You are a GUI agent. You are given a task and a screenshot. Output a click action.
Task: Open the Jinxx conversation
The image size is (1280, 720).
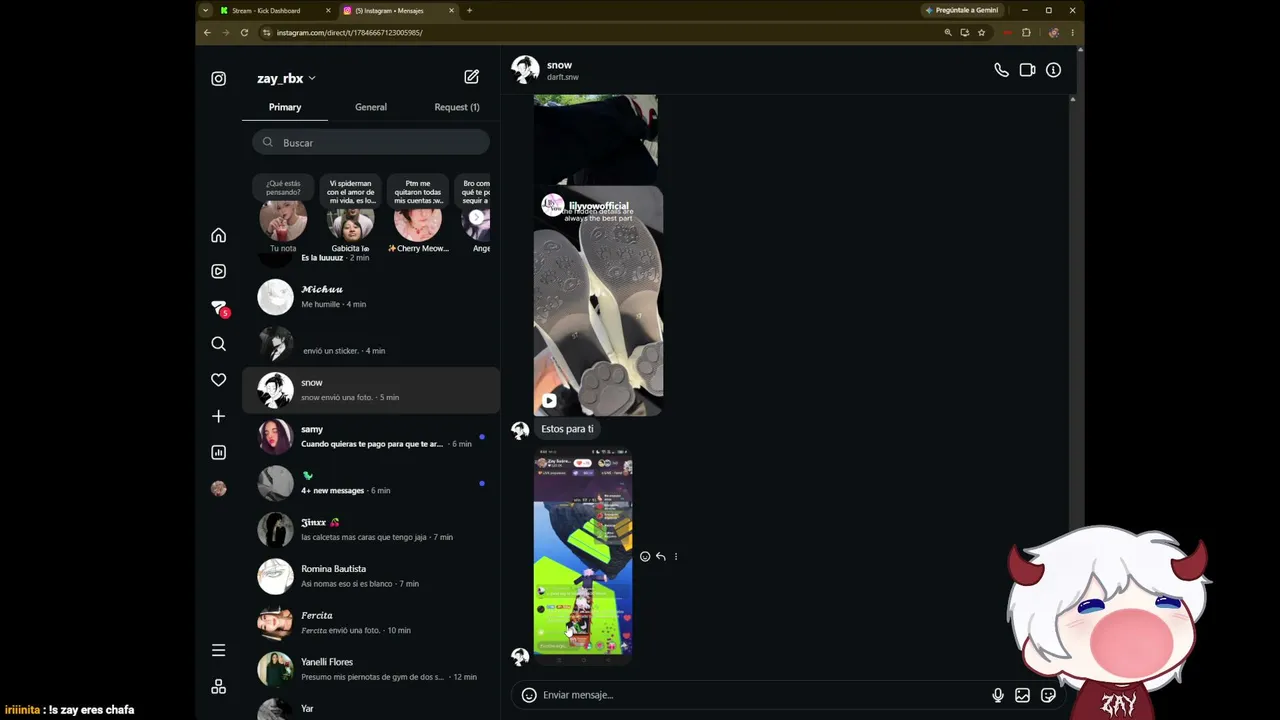371,529
